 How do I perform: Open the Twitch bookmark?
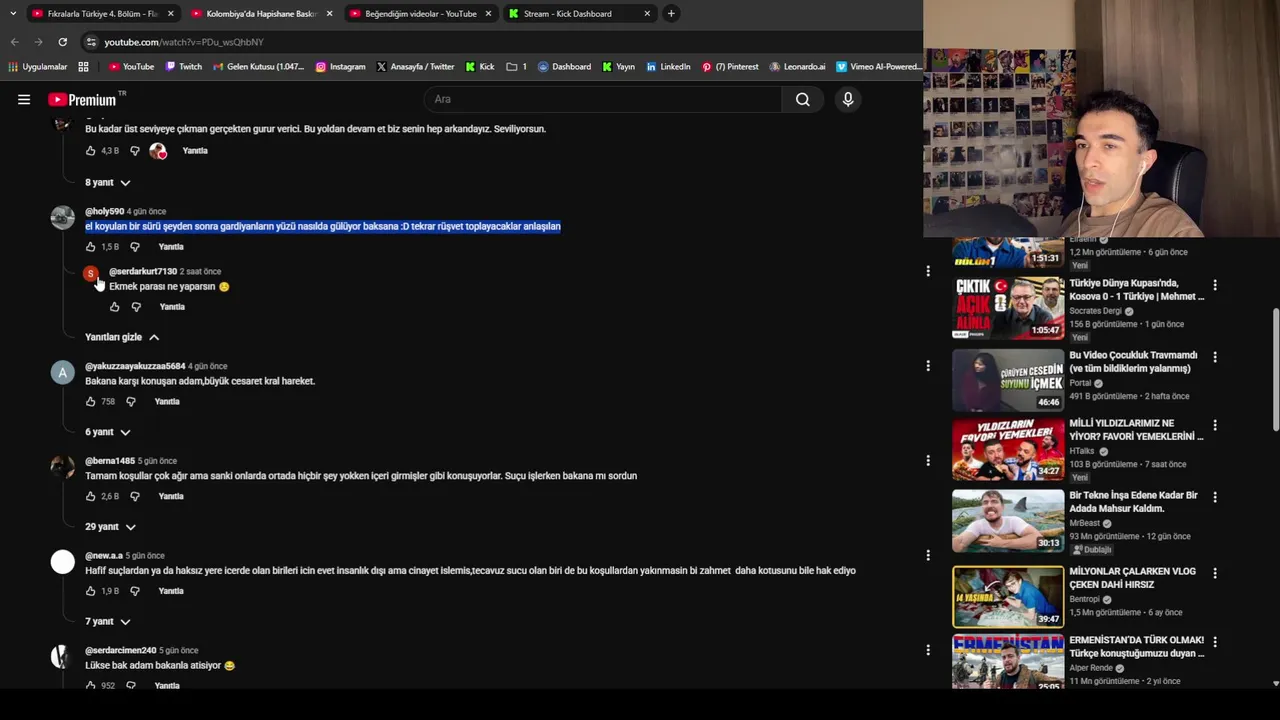click(x=184, y=67)
